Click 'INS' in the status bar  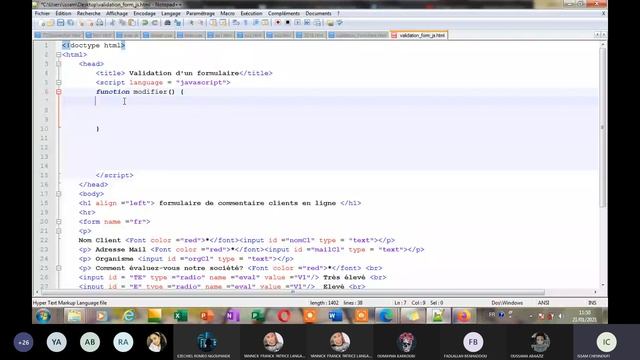pyautogui.click(x=592, y=303)
